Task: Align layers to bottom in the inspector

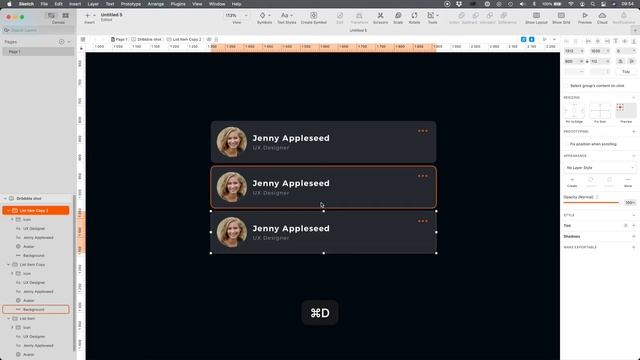Action: (x=634, y=41)
